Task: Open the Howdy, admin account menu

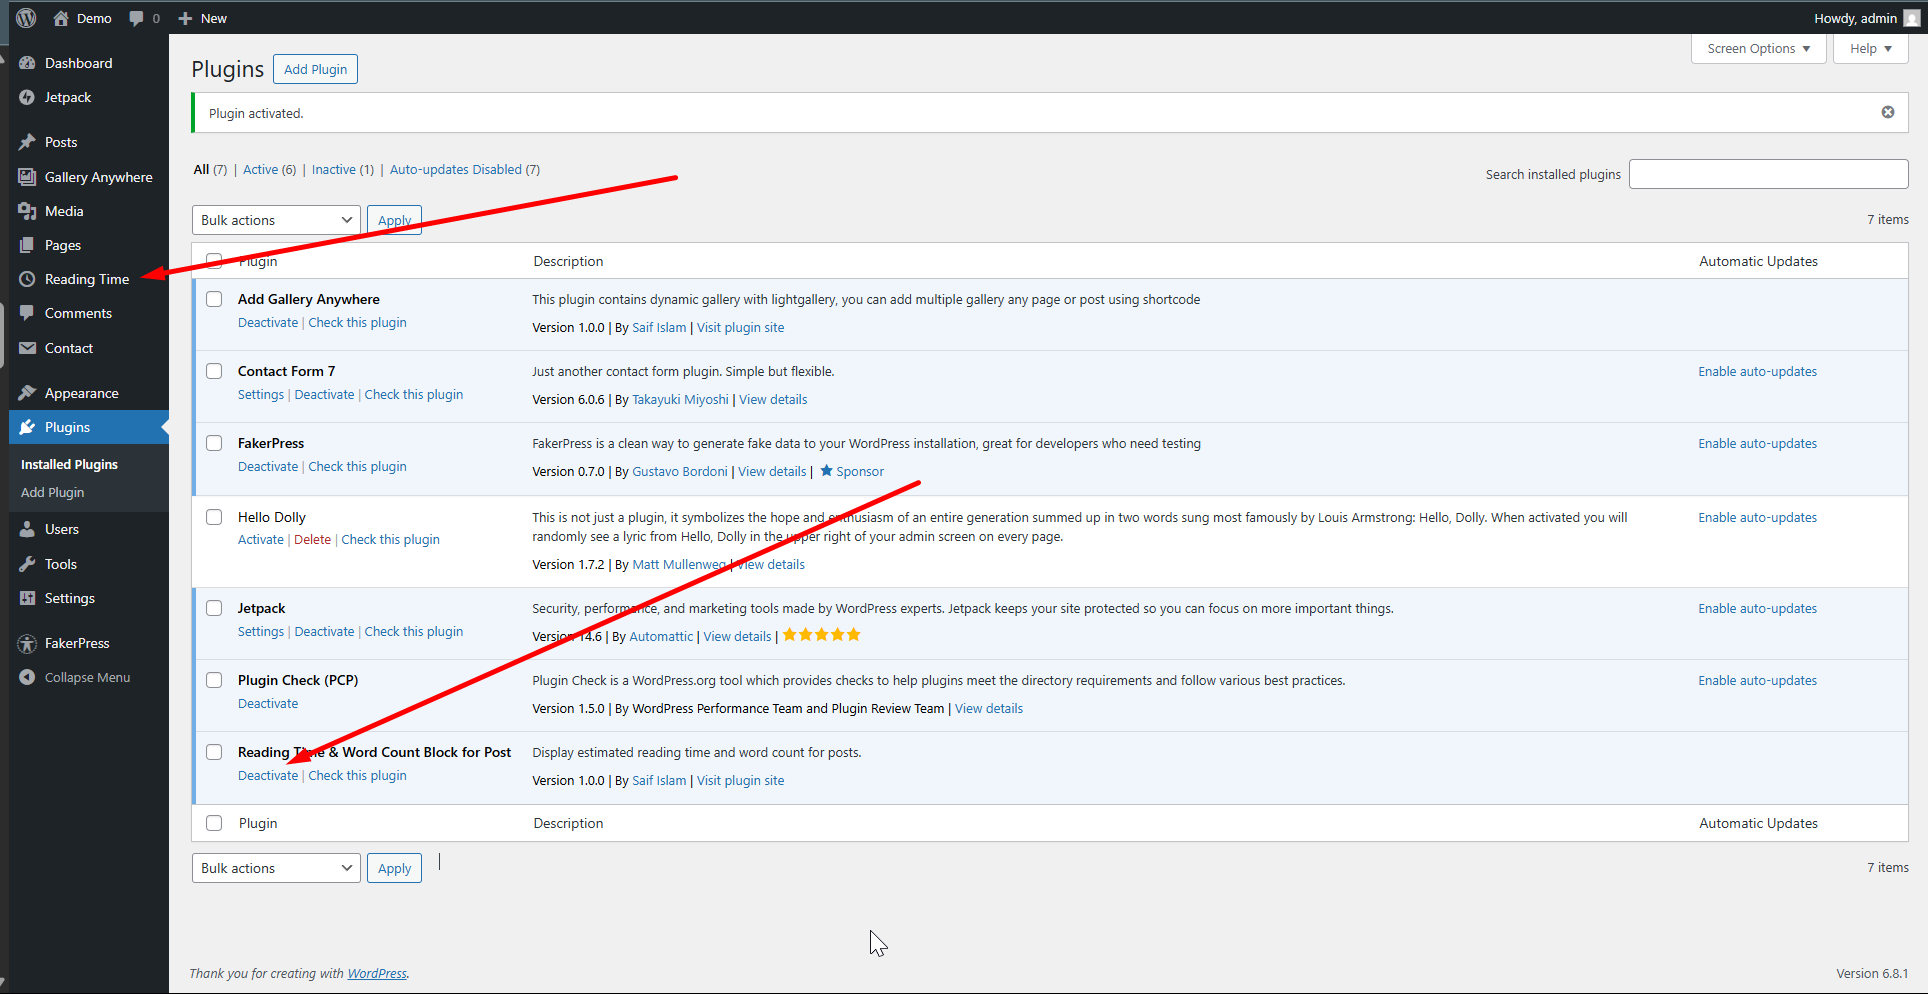Action: (x=1866, y=18)
